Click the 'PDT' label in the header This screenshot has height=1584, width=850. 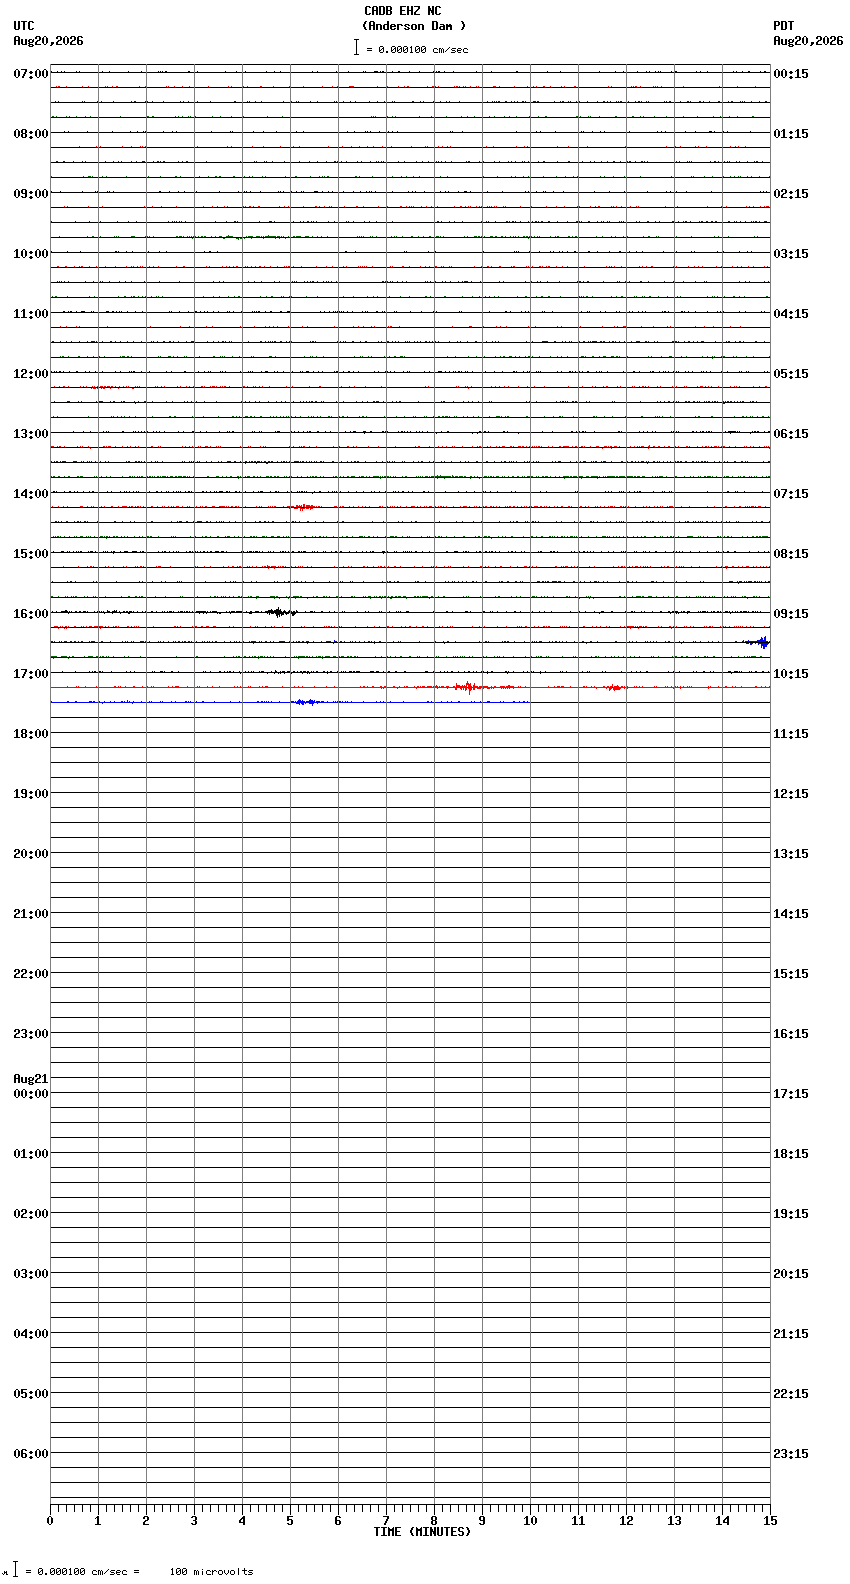point(784,26)
